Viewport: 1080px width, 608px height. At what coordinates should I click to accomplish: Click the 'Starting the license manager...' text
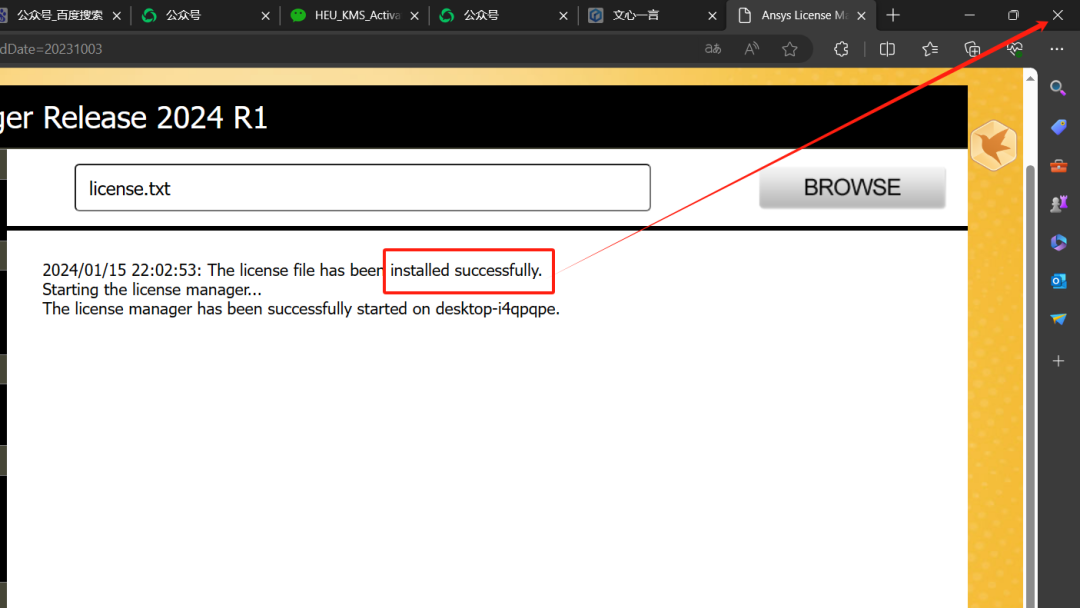(x=152, y=289)
